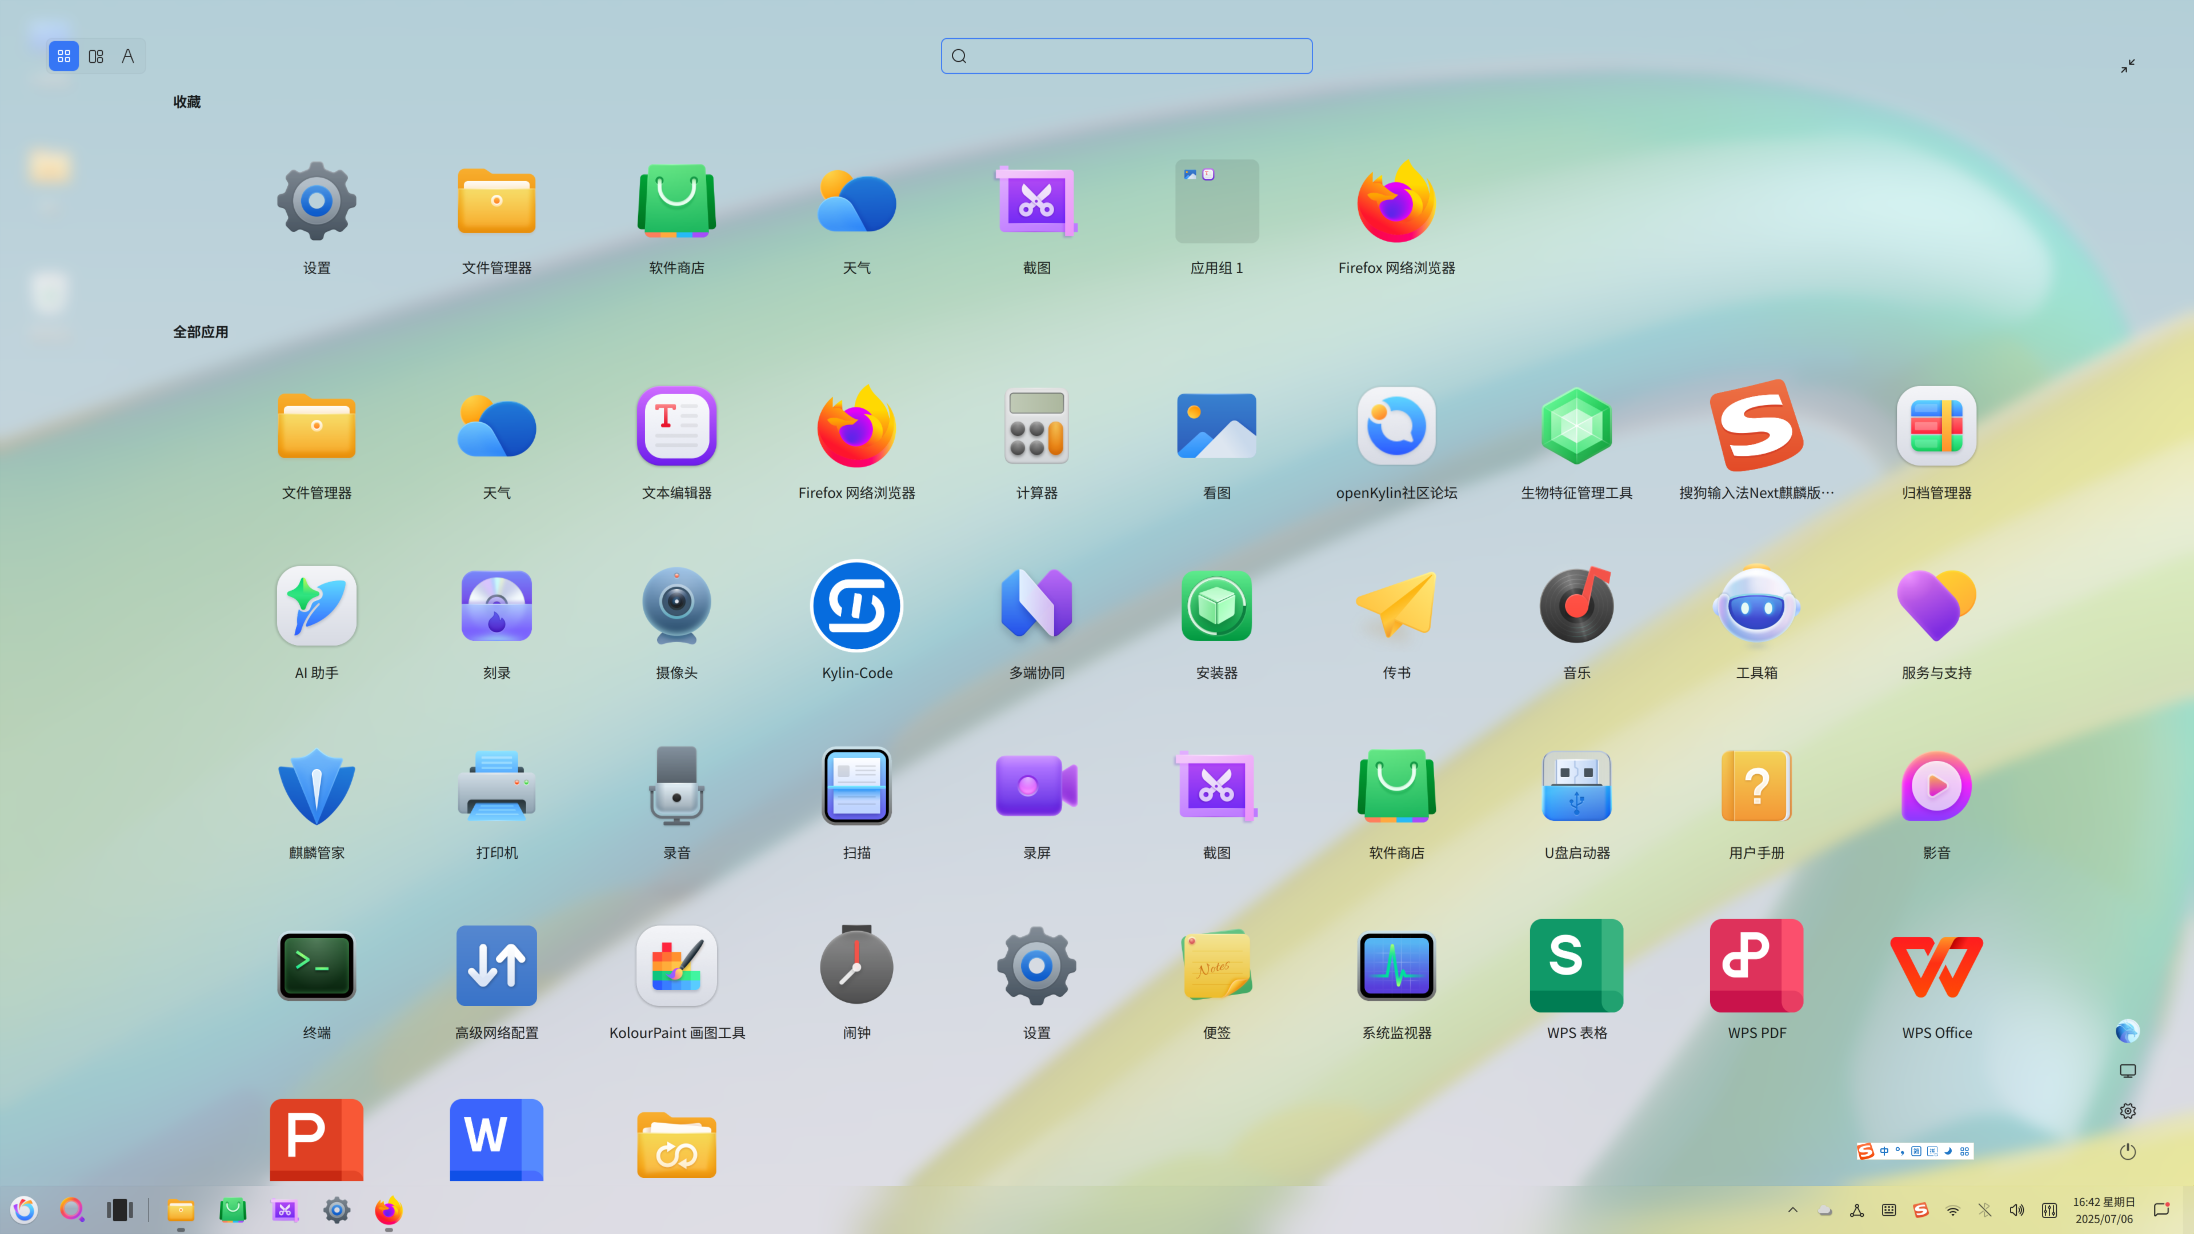
Task: Exit fullscreen launcher with collapse icon
Action: pos(2128,66)
